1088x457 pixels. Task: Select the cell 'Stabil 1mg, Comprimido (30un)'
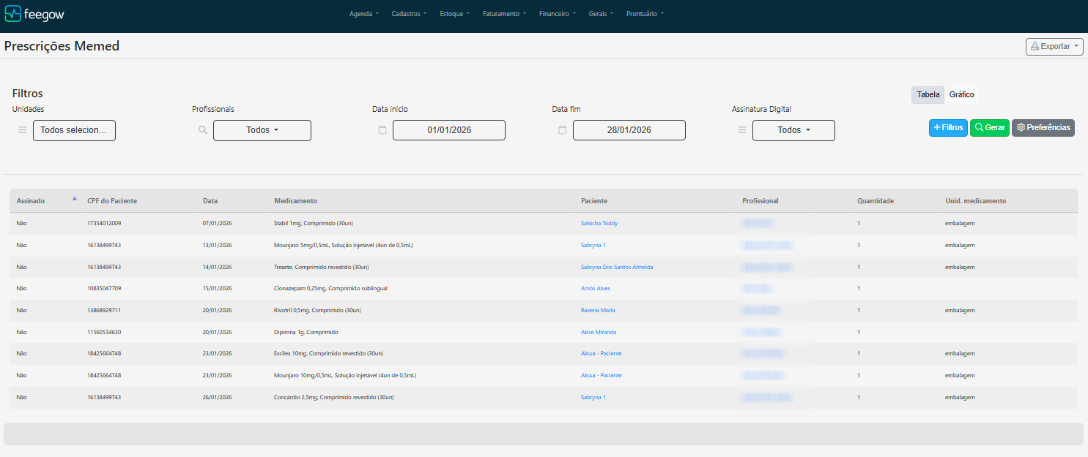point(315,223)
